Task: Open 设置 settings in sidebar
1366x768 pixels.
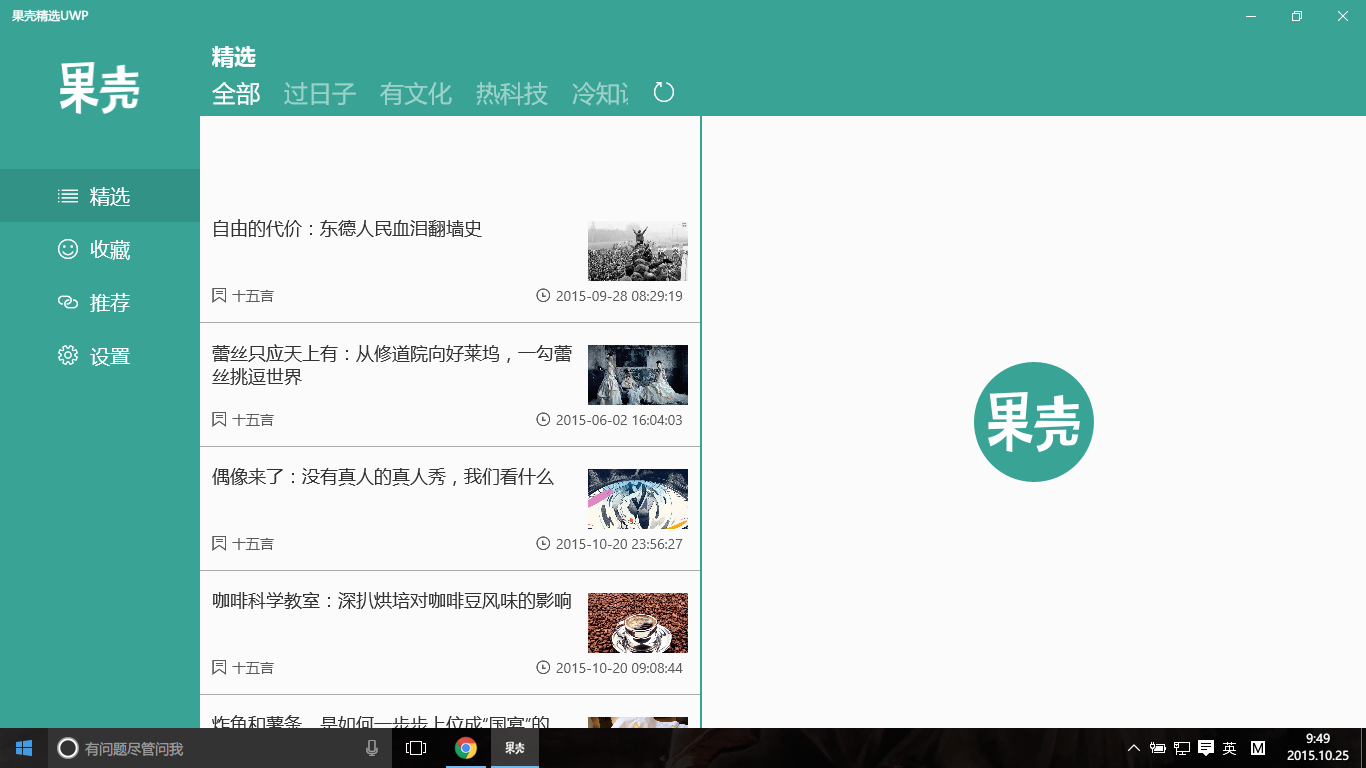Action: pos(110,357)
